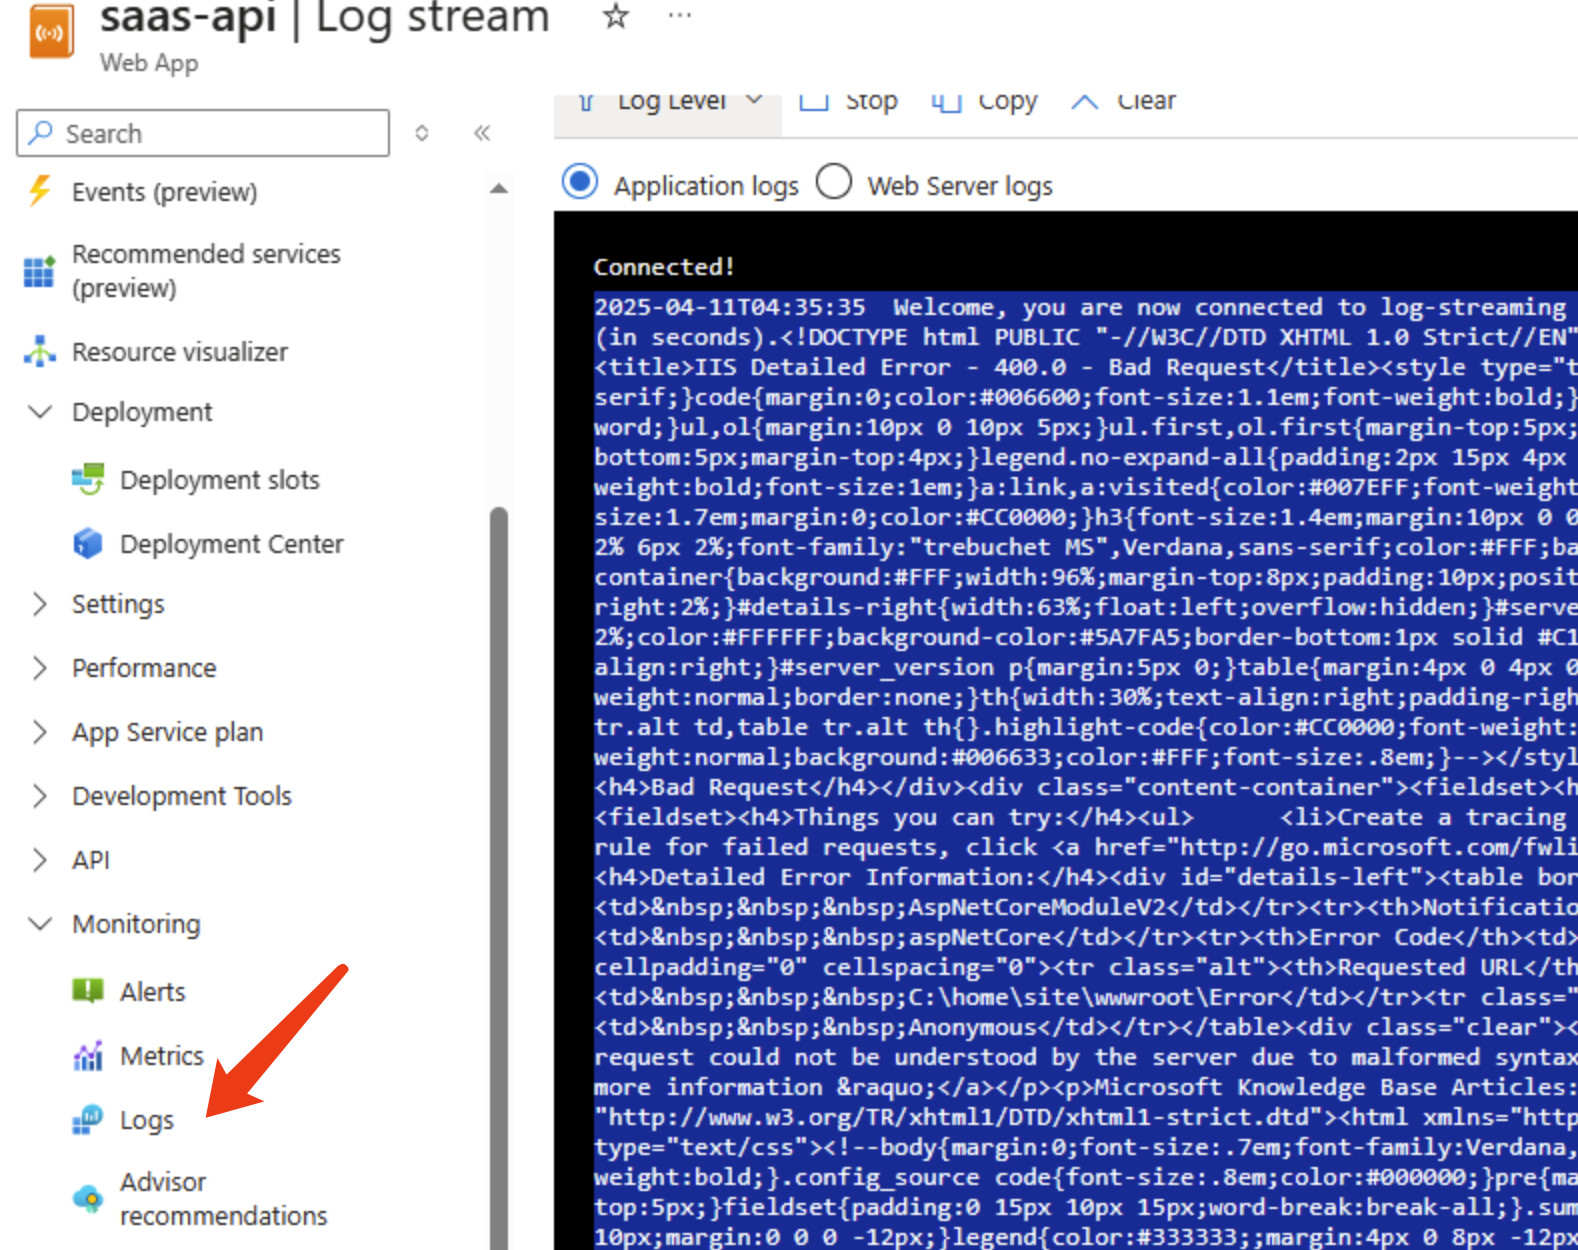The width and height of the screenshot is (1578, 1250).
Task: Collapse the Monitoring section
Action: [x=40, y=924]
